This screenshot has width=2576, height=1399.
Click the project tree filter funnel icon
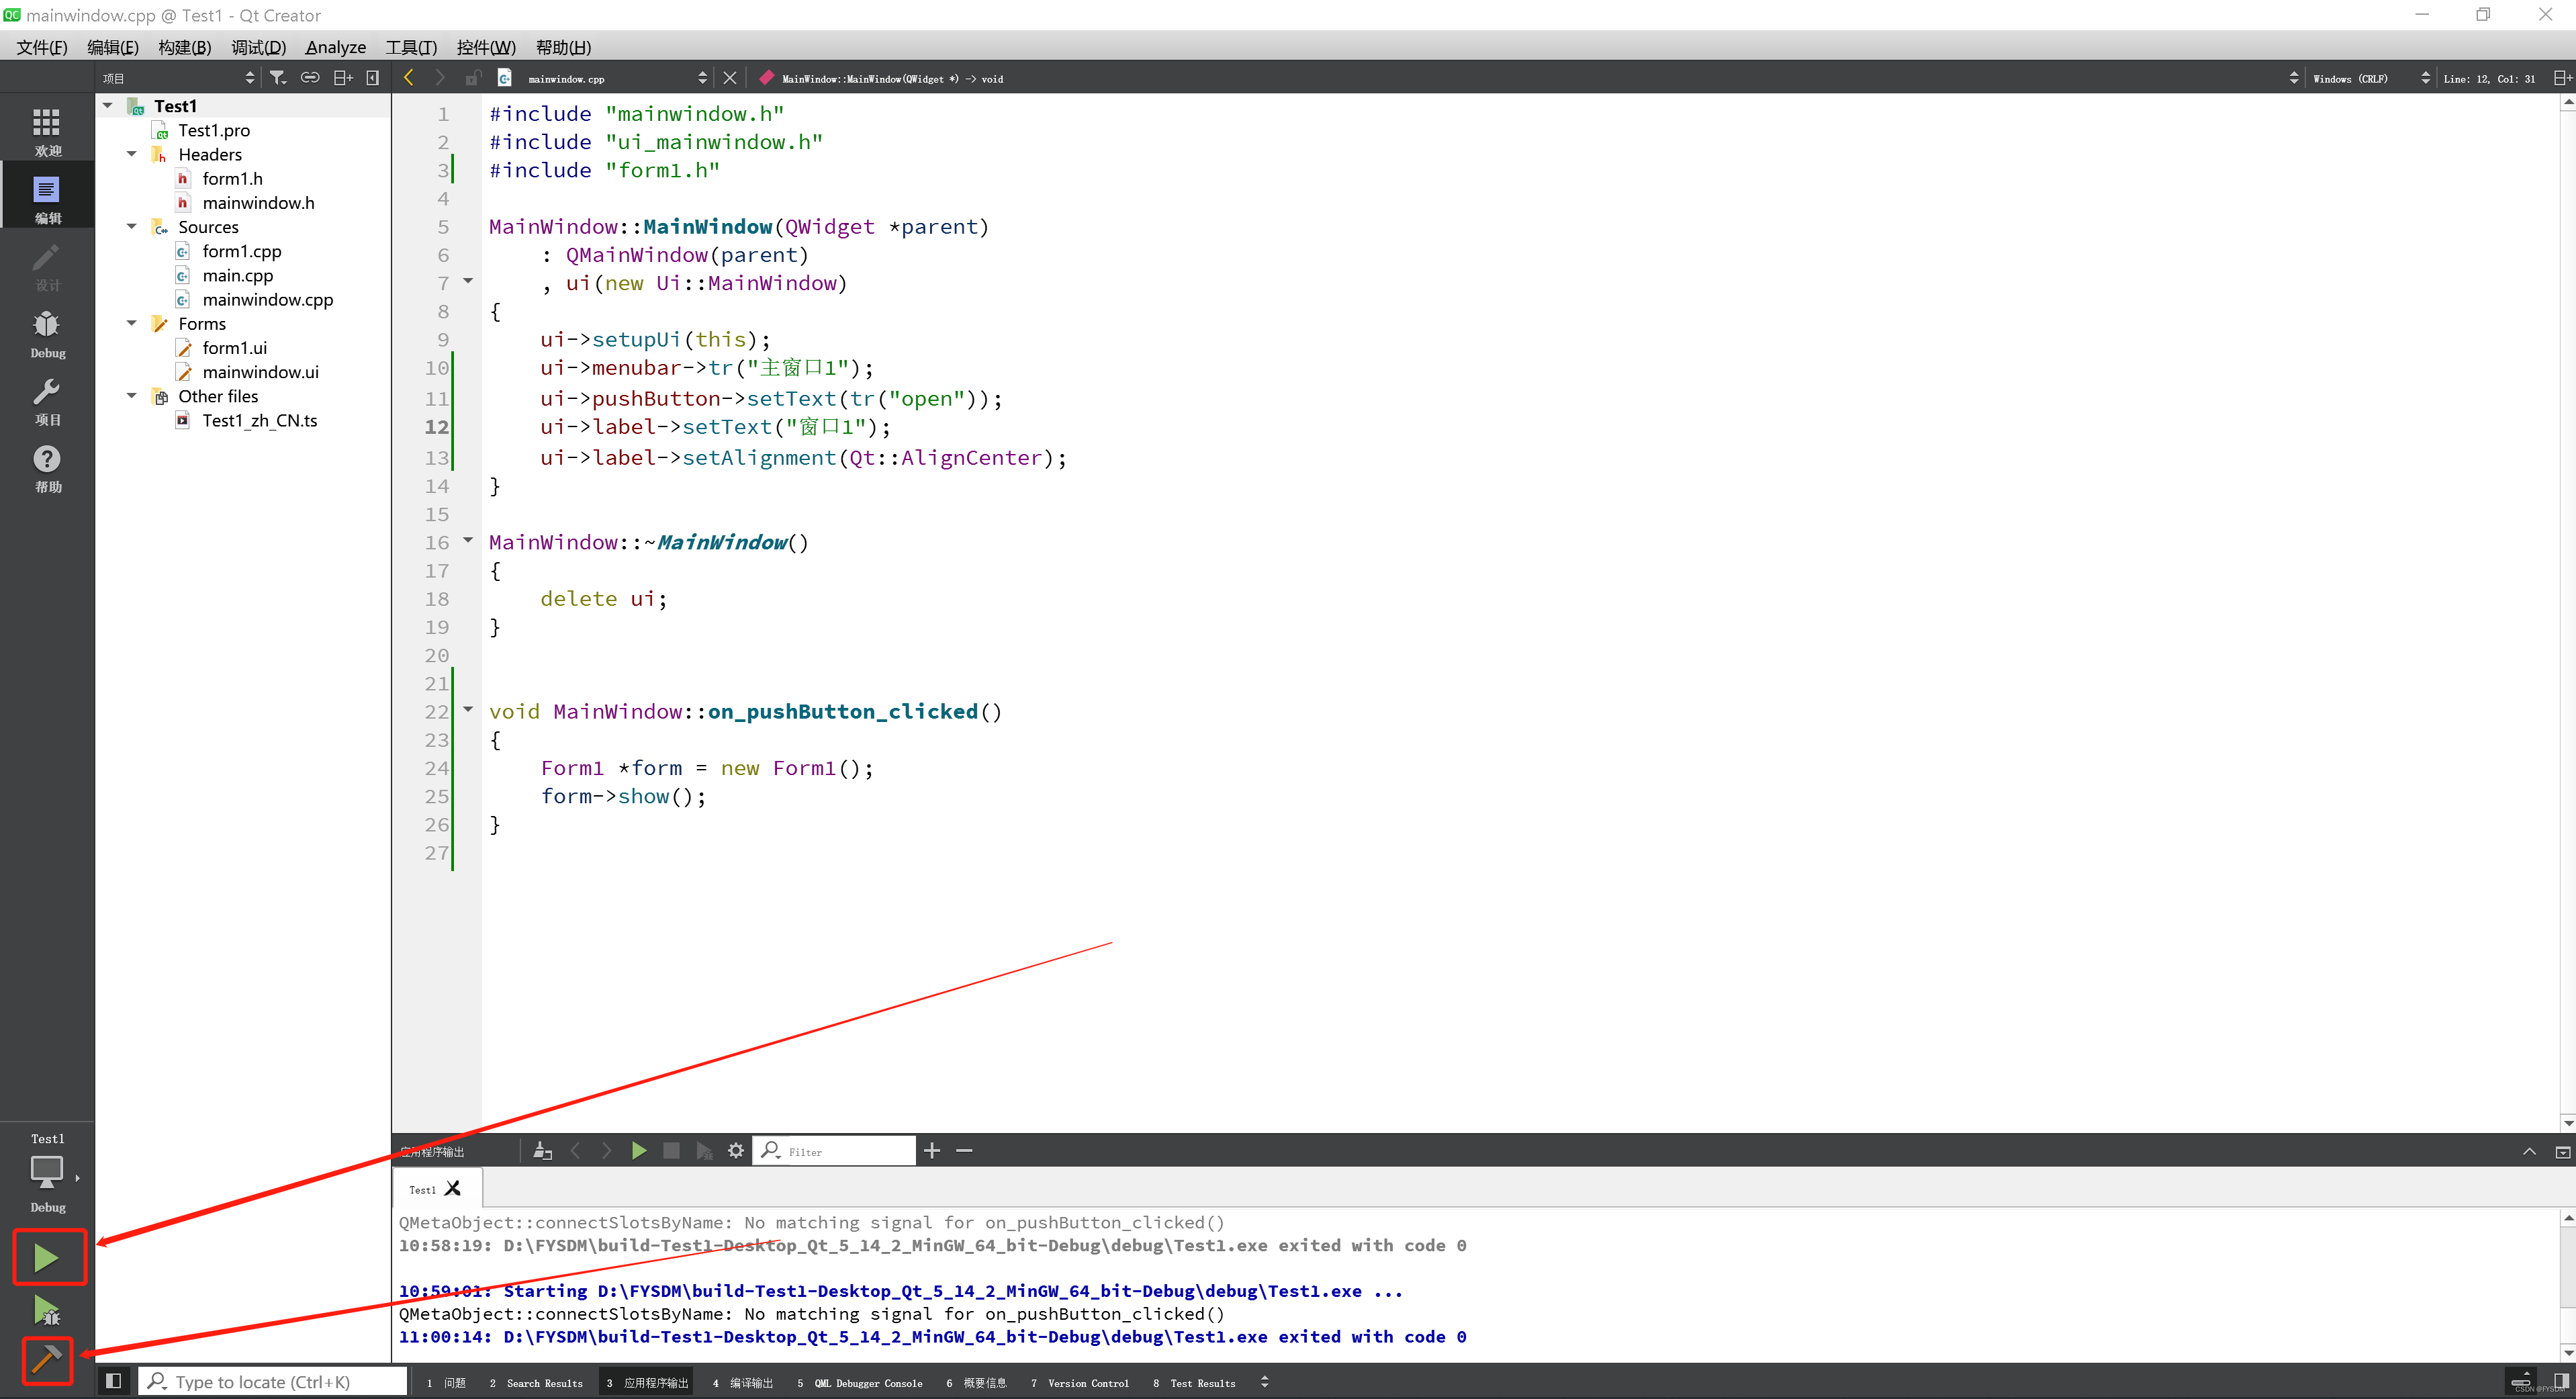point(278,78)
